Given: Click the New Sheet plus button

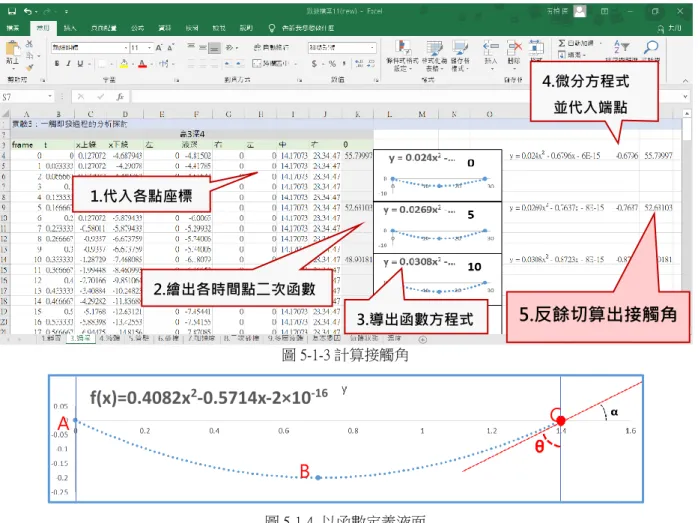Looking at the screenshot, I should click(423, 340).
